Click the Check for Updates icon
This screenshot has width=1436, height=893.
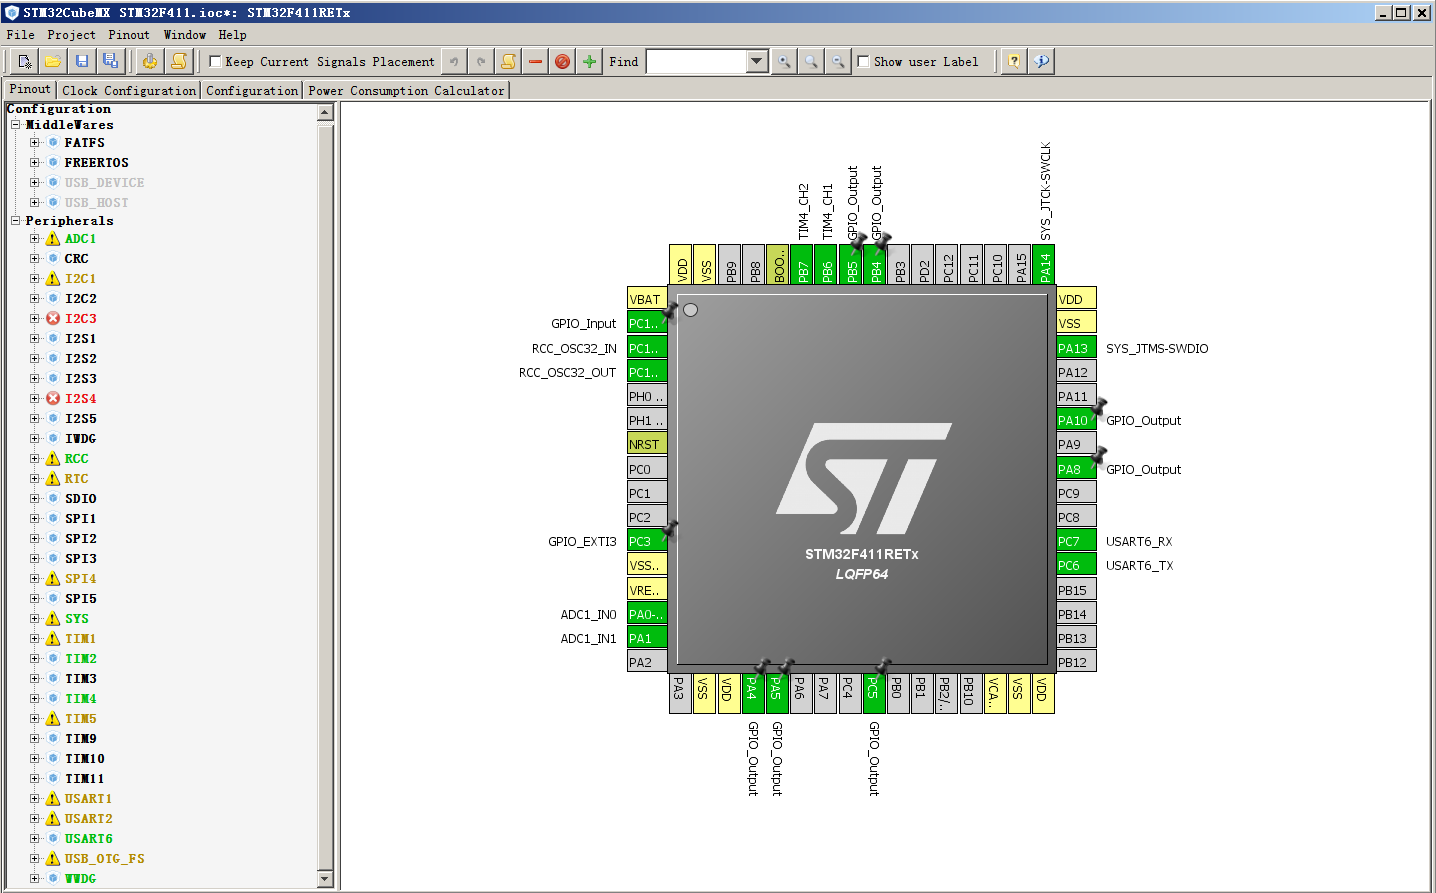(x=1042, y=61)
